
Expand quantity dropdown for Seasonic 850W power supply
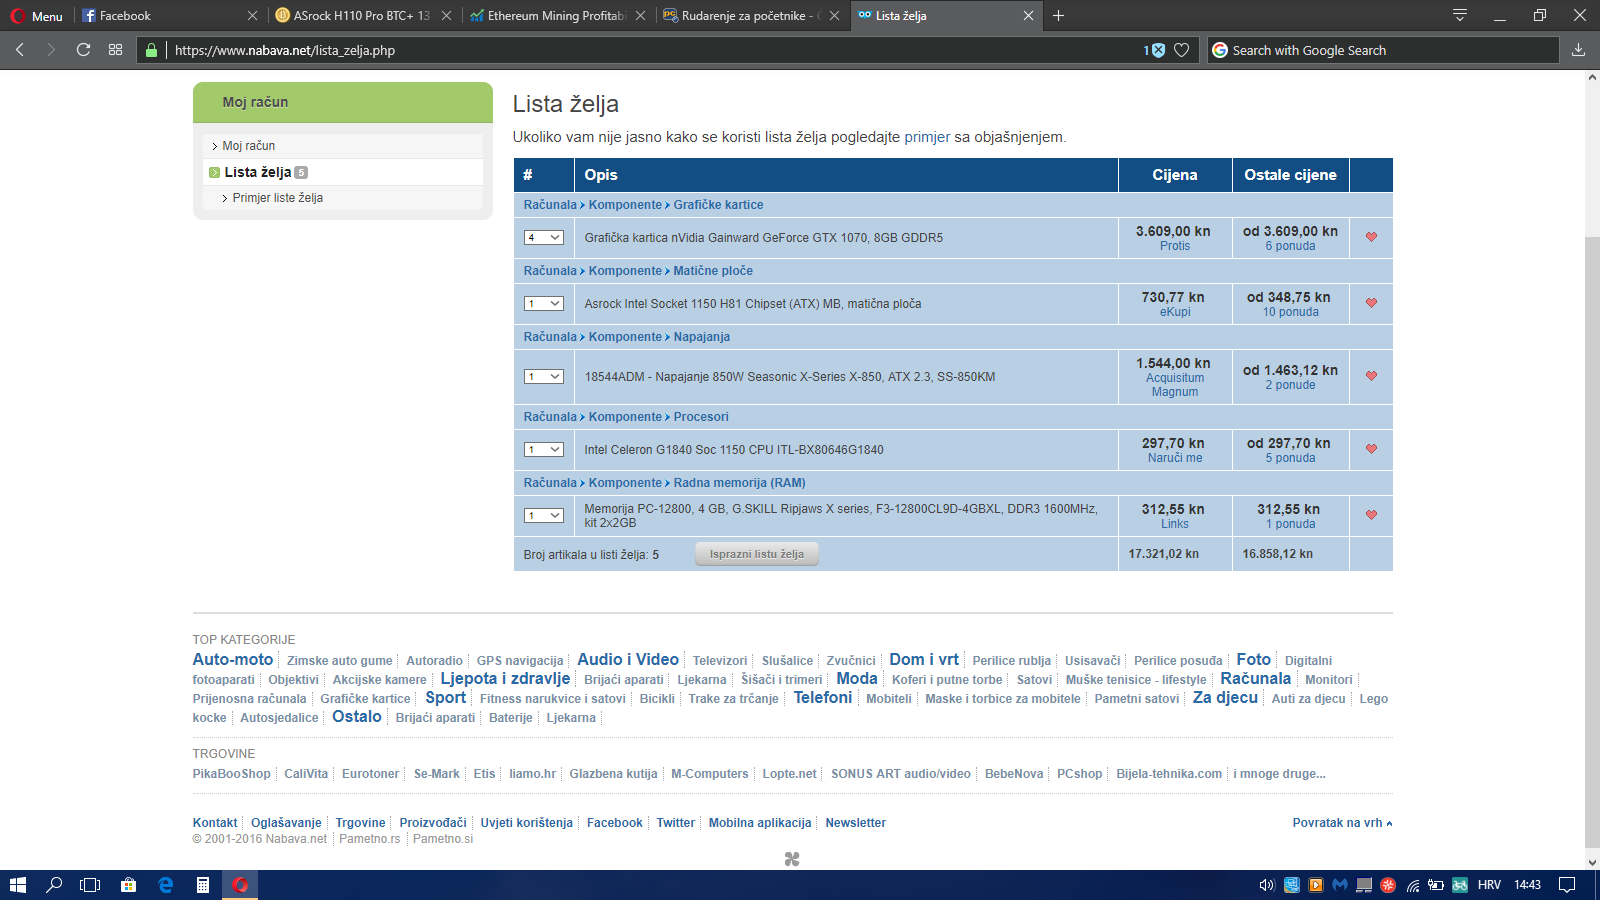(544, 377)
